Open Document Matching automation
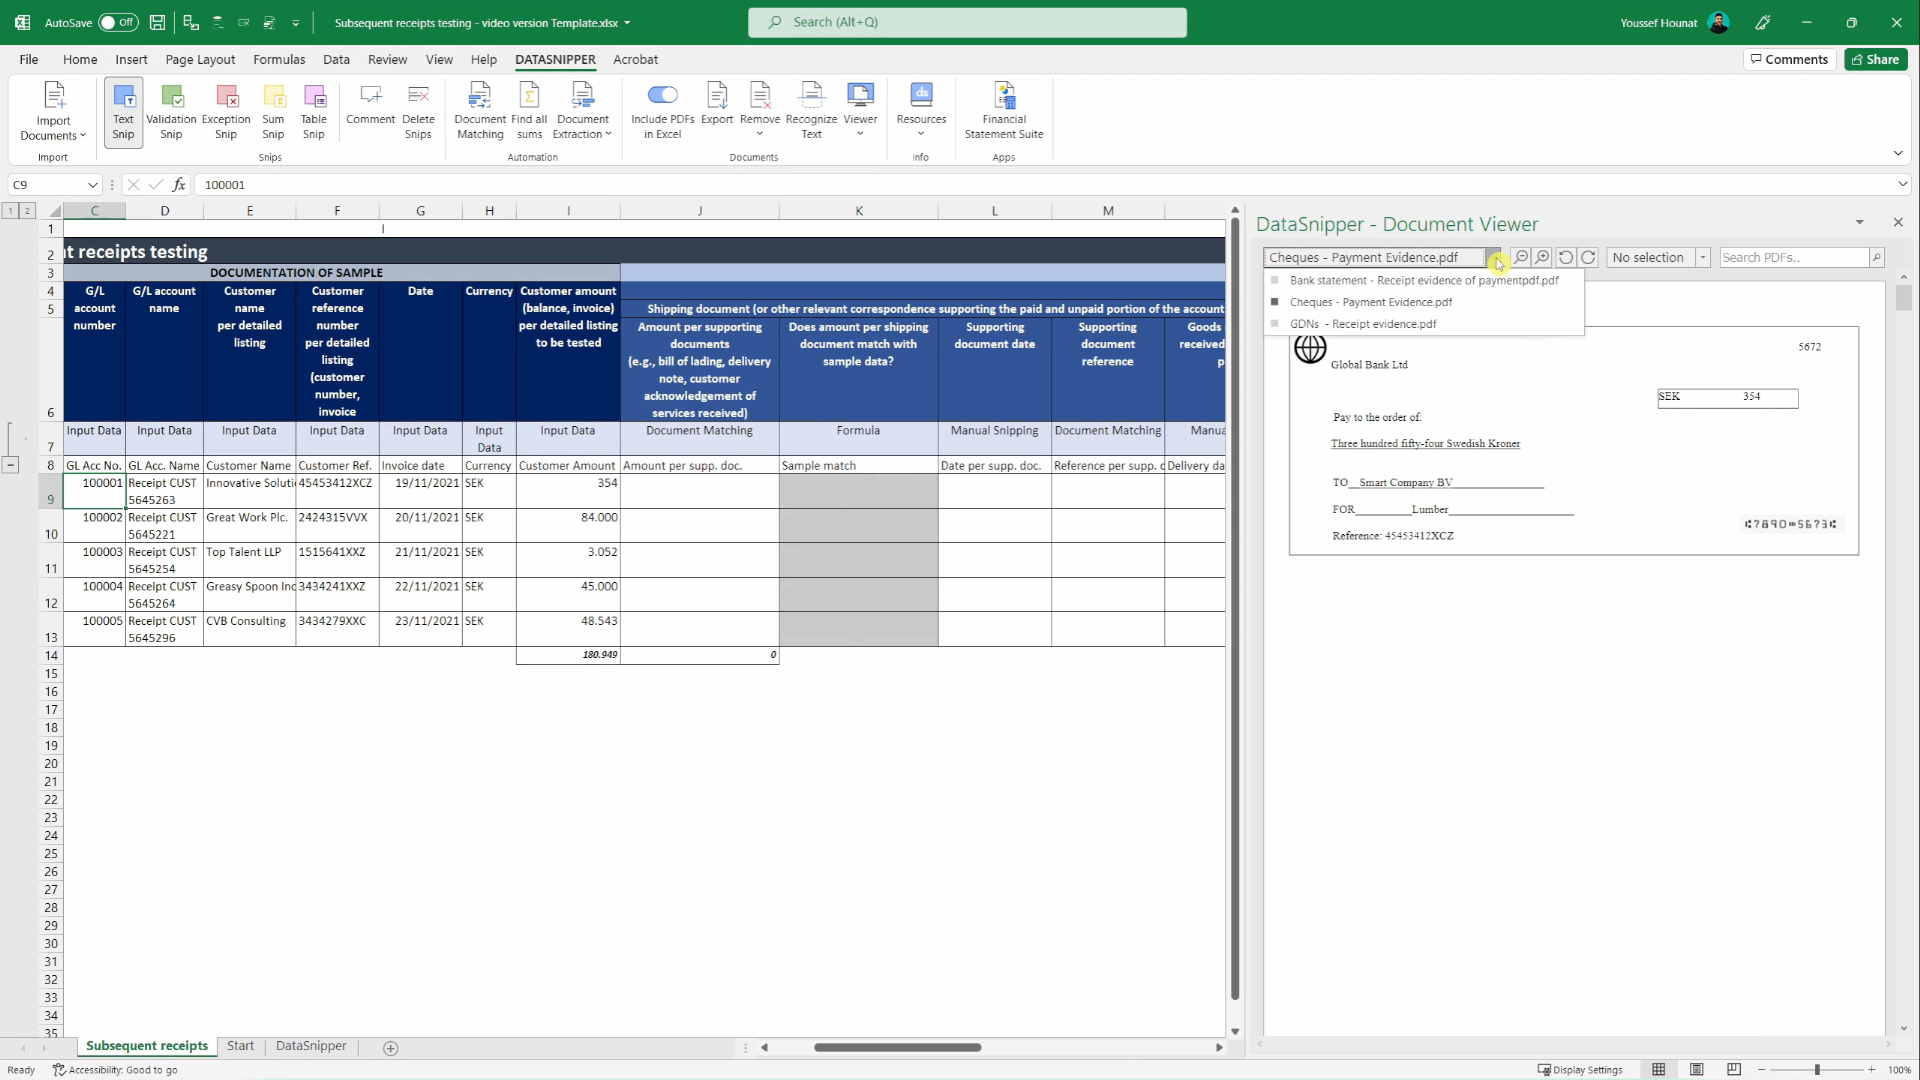Image resolution: width=1920 pixels, height=1080 pixels. [479, 110]
